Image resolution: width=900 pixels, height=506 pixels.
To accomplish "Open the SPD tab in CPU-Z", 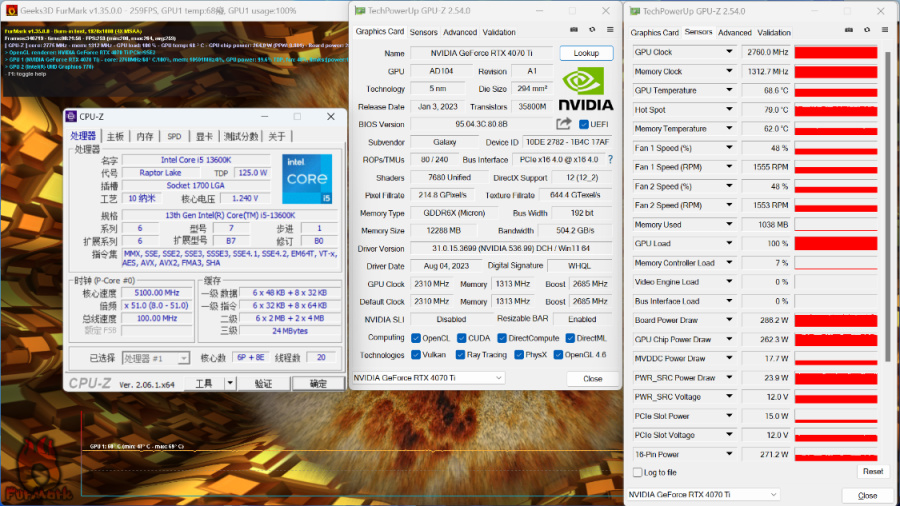I will tap(174, 136).
